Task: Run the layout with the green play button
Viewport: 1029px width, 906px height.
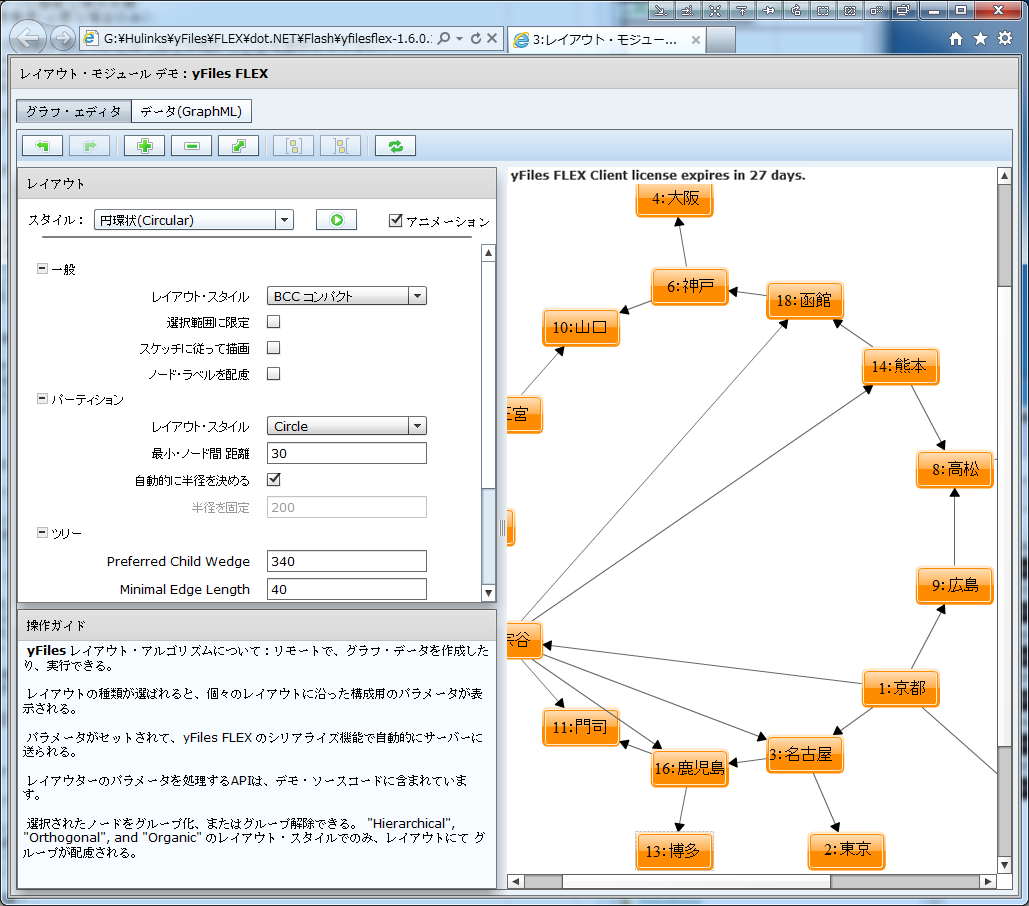Action: (336, 220)
